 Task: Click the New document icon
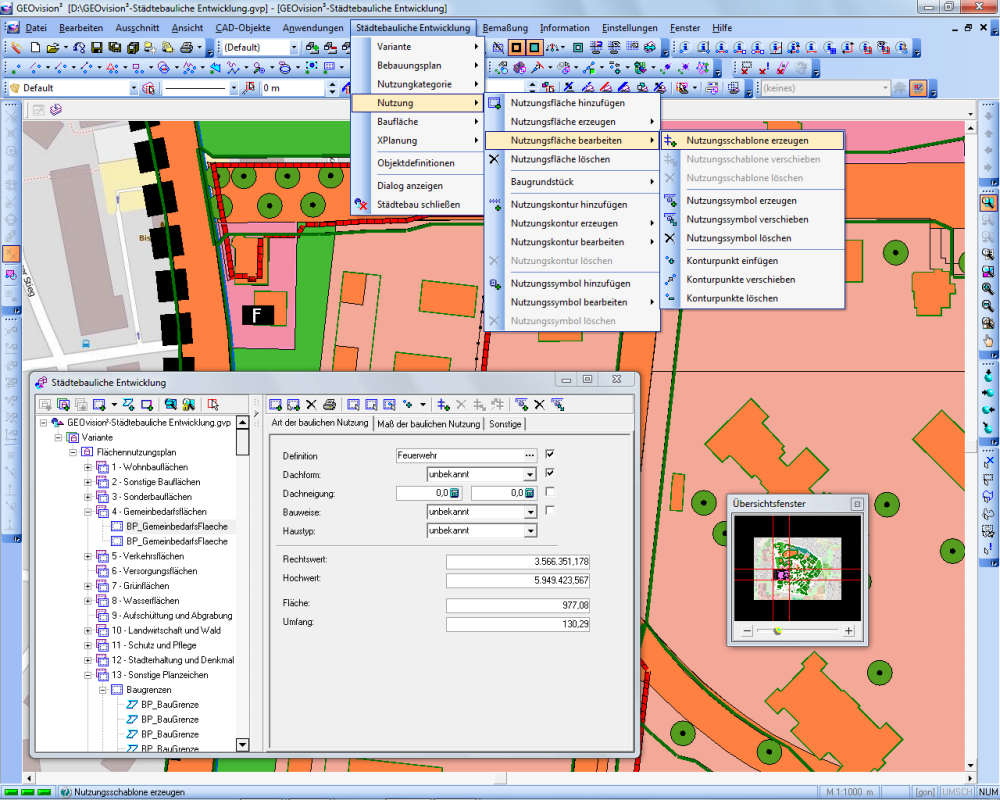coord(34,47)
